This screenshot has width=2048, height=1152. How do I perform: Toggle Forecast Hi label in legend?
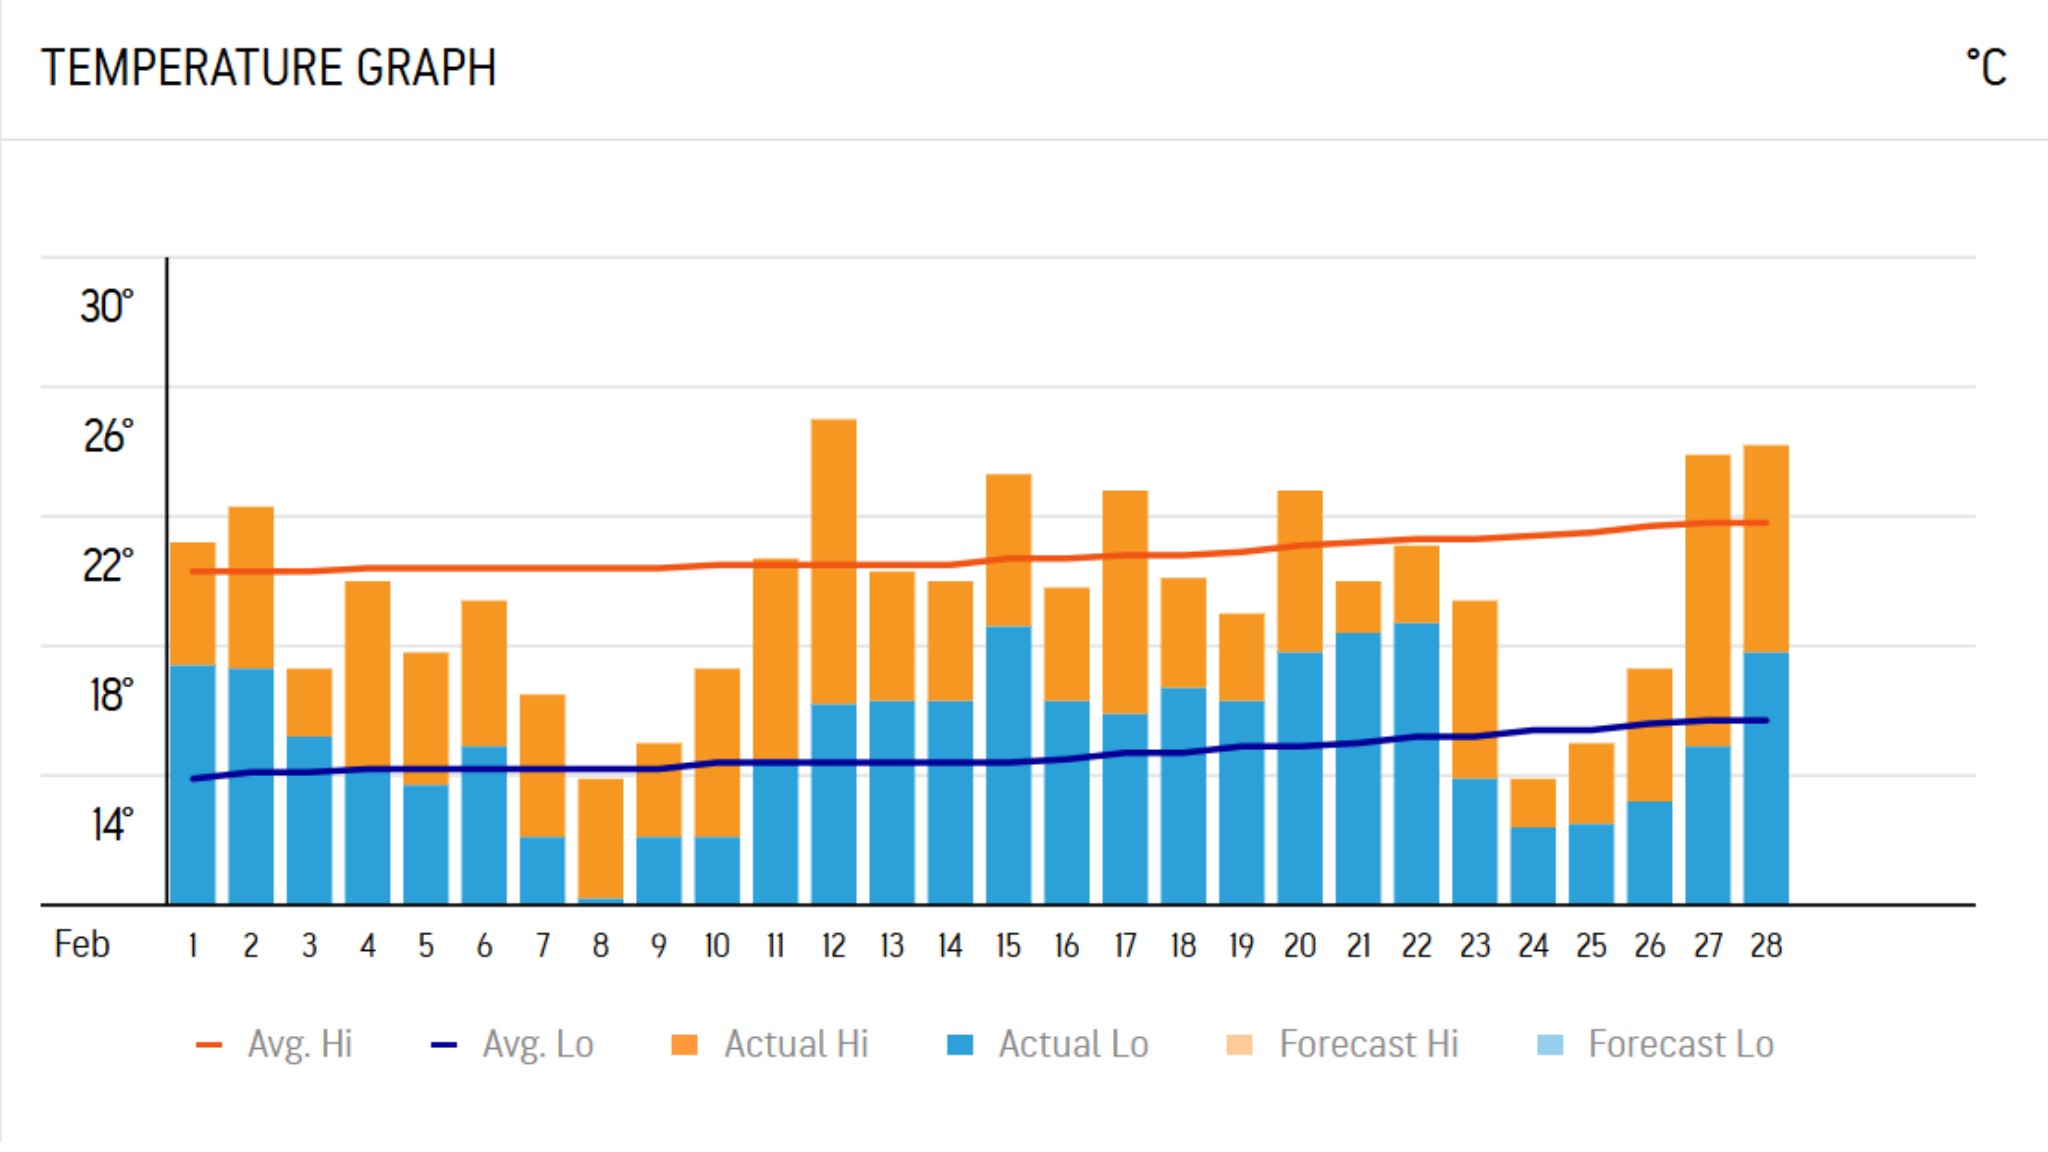click(1368, 1044)
